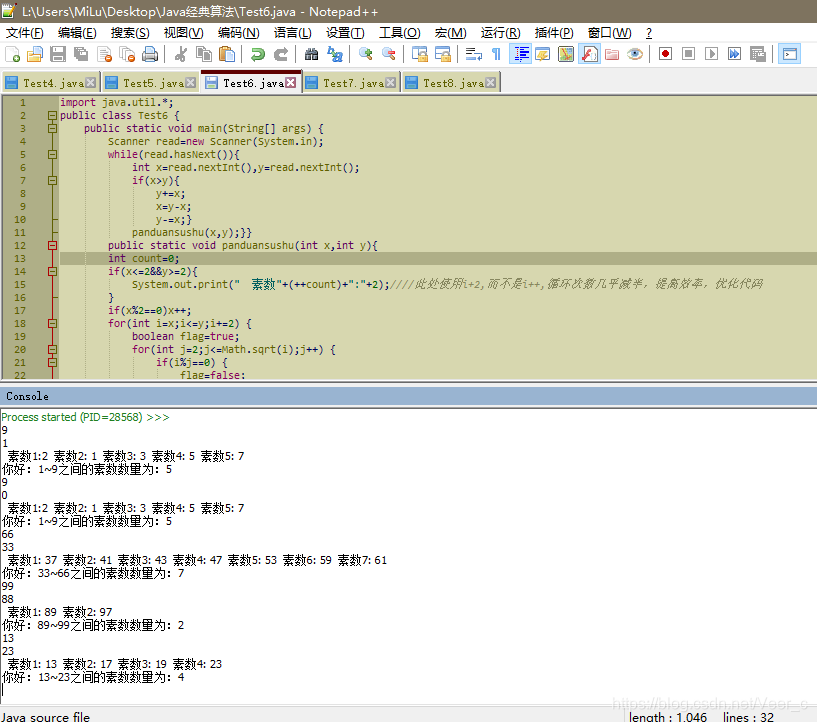This screenshot has width=817, height=722.
Task: Save the current file with the floppy icon
Action: [x=58, y=54]
